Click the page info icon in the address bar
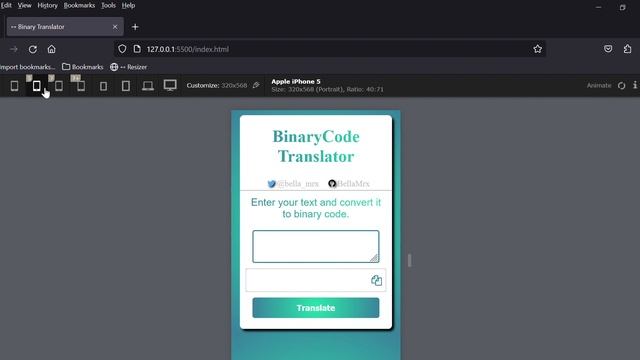640x360 pixels. point(137,49)
